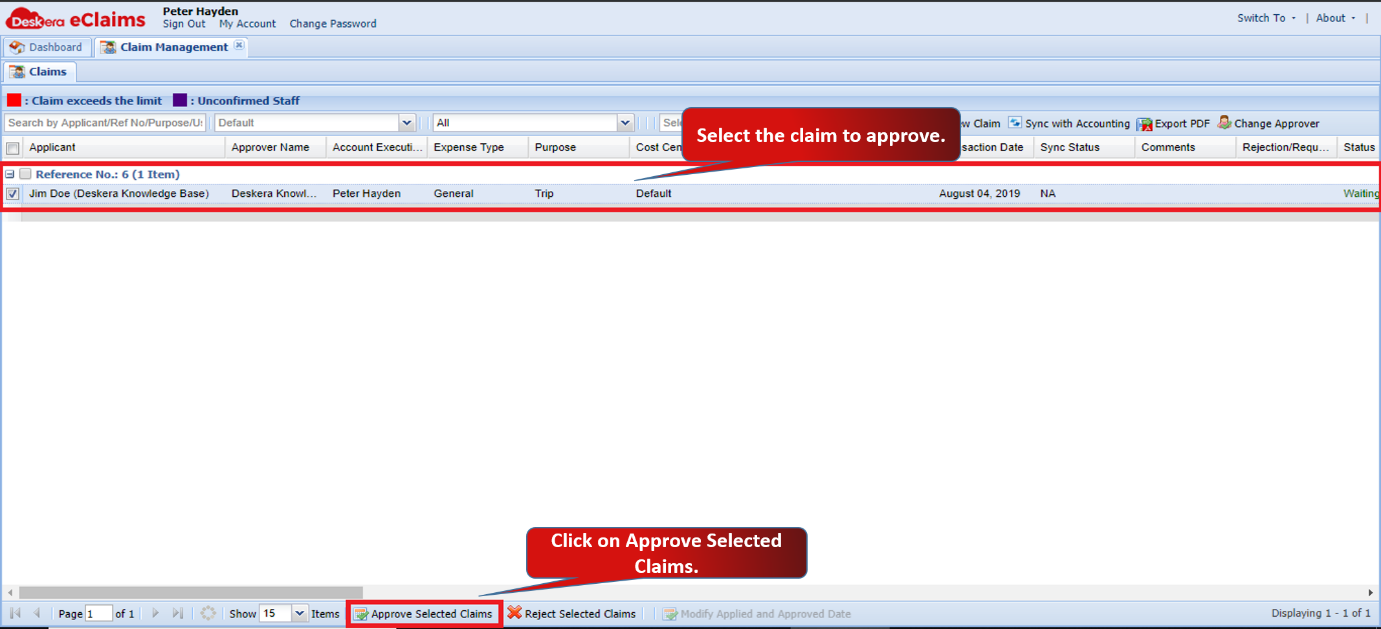Click the search by applicant input field

coord(105,123)
